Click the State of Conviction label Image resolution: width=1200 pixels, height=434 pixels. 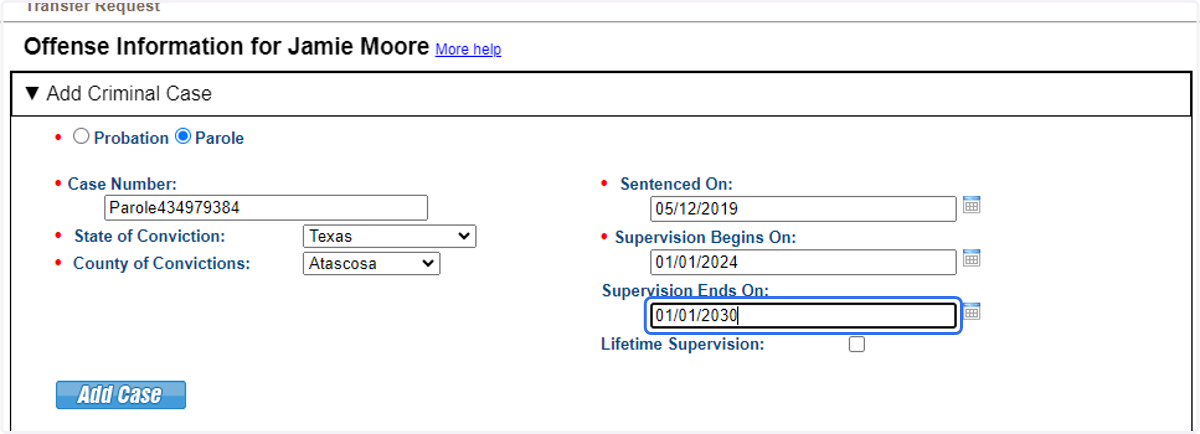click(150, 236)
